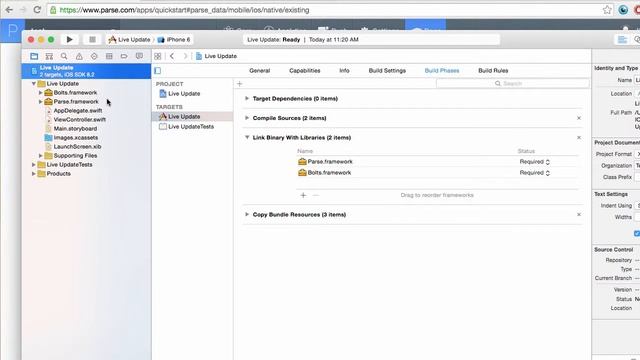Expand Target Dependencies section
The width and height of the screenshot is (640, 360).
(247, 98)
